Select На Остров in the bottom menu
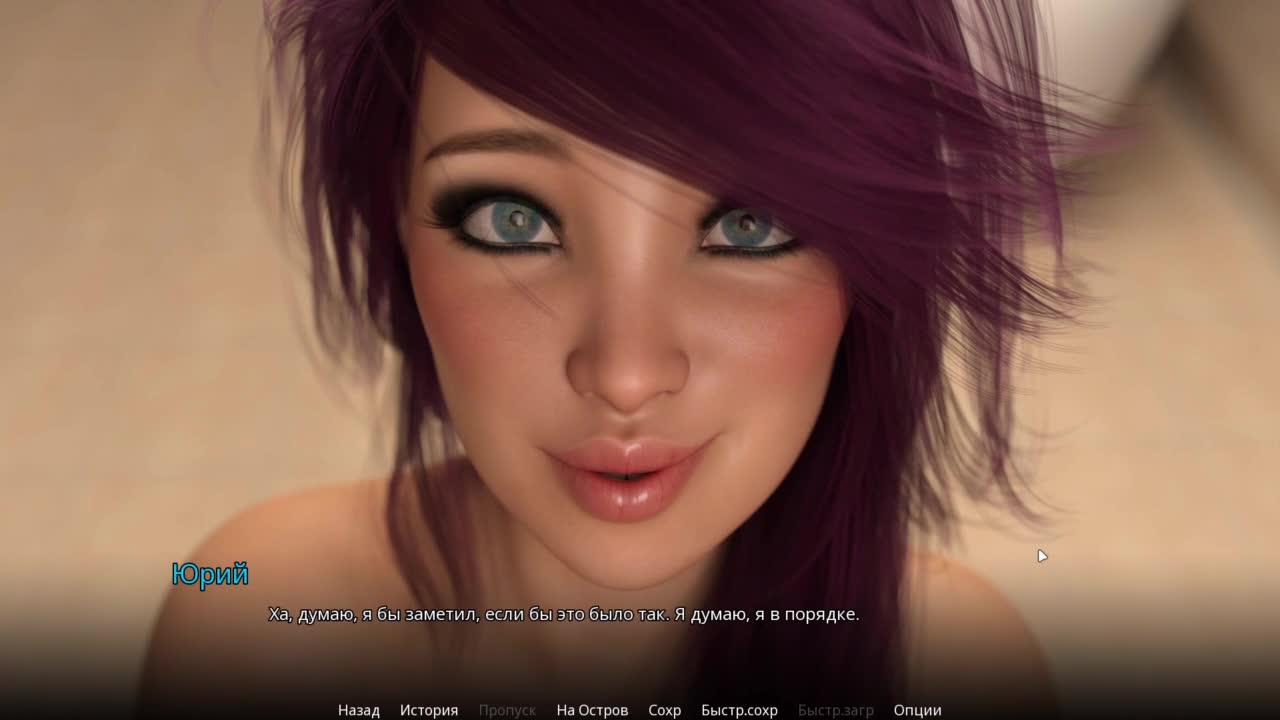The width and height of the screenshot is (1280, 720). 592,710
